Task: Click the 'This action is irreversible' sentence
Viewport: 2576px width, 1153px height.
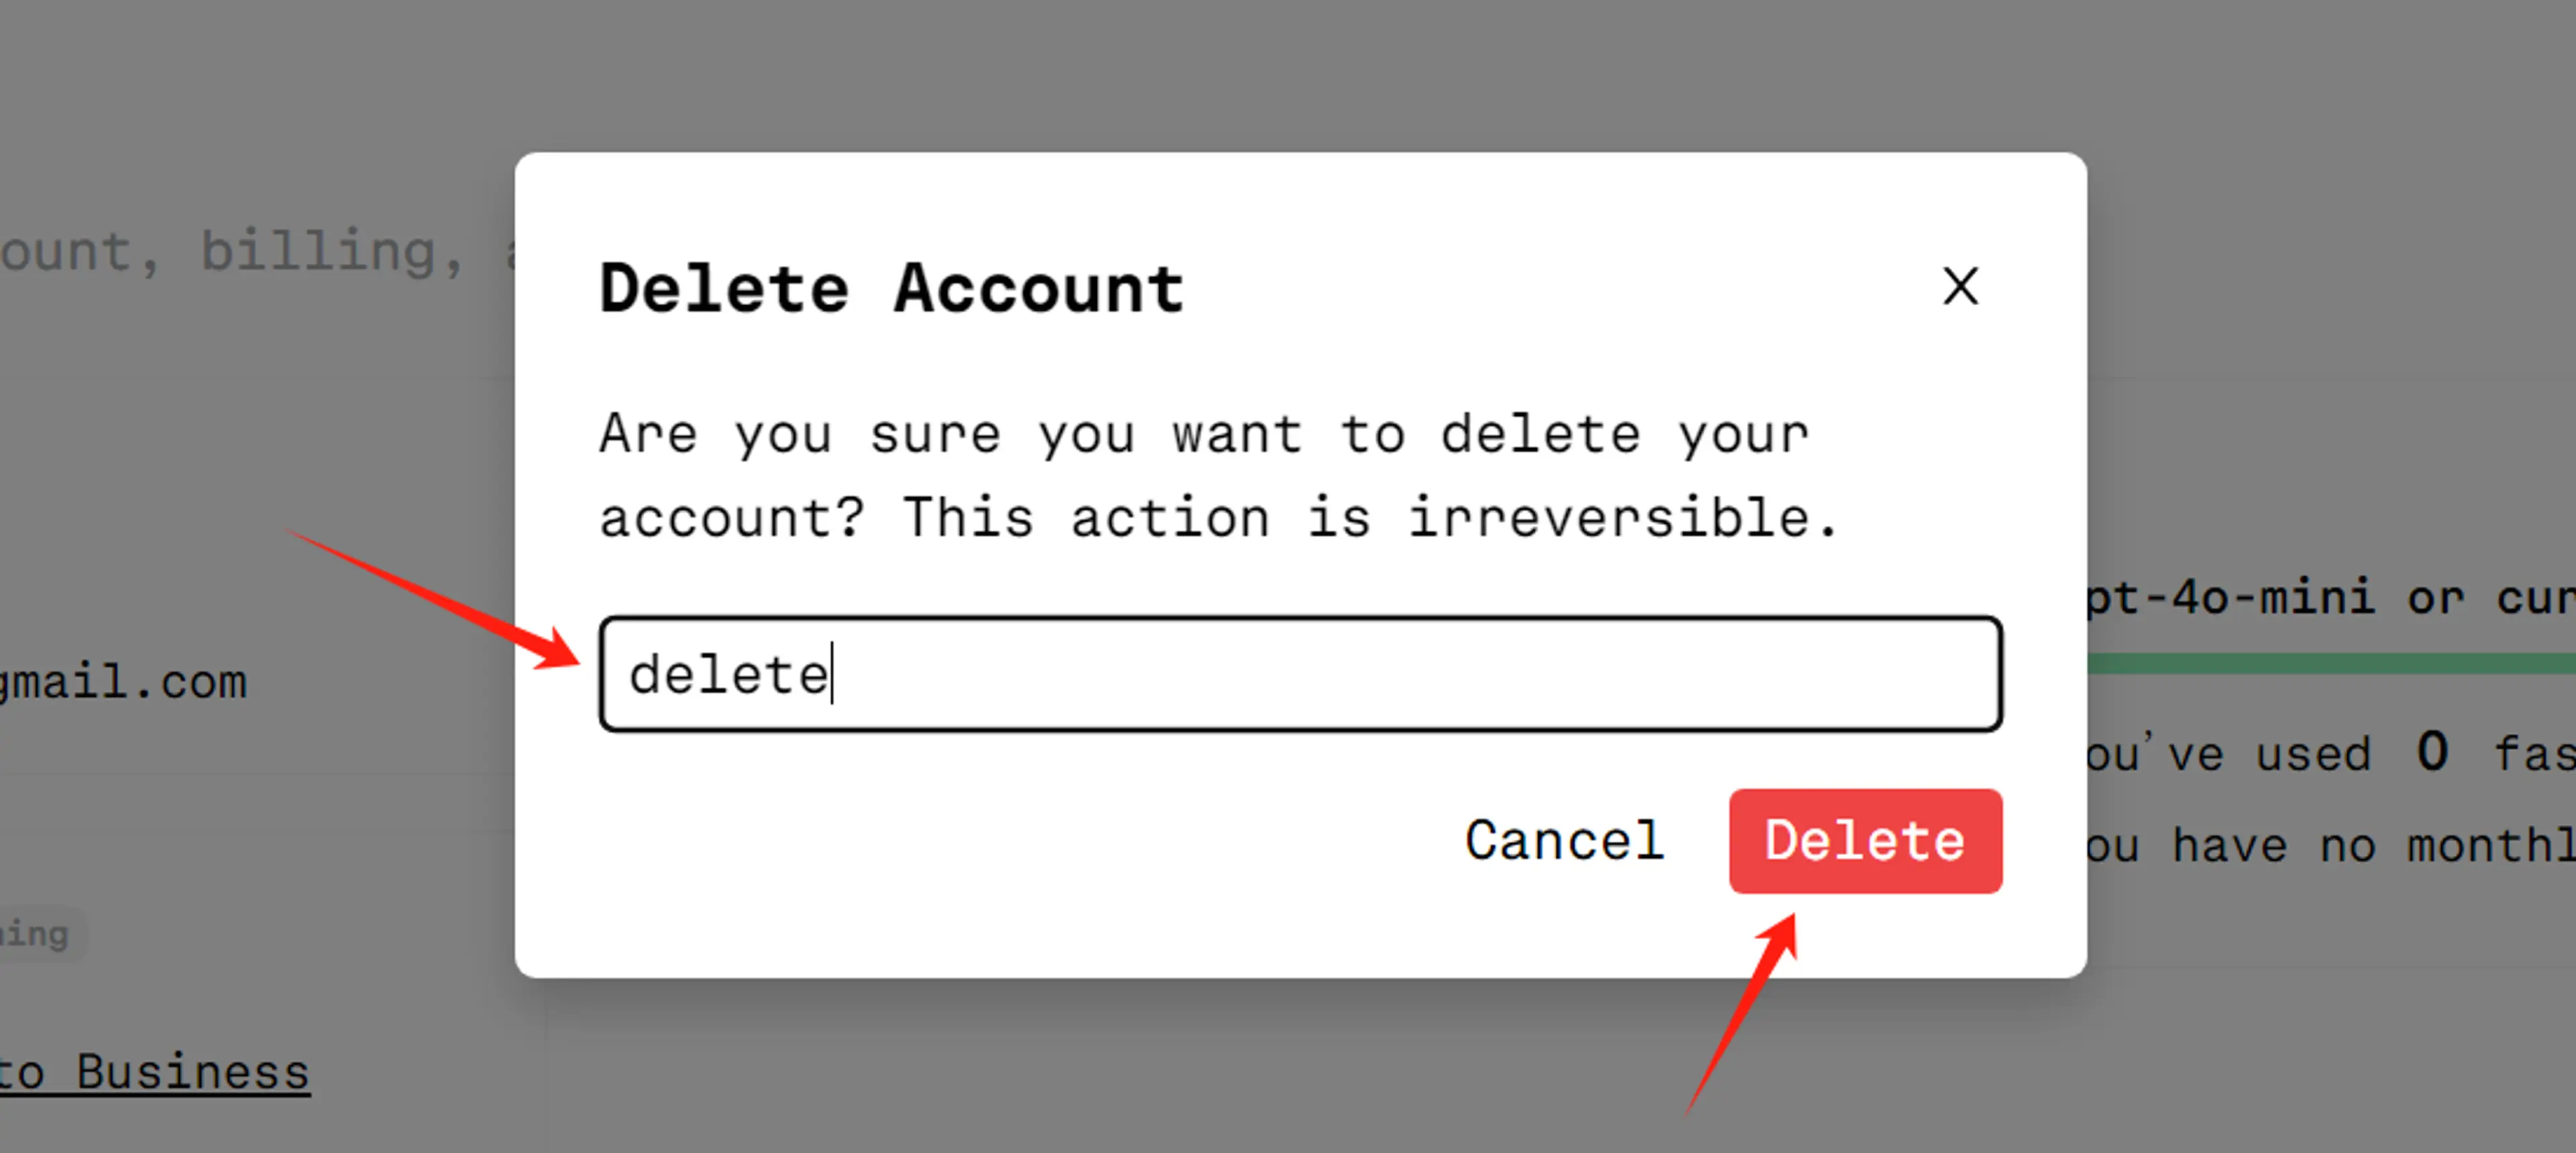Action: pyautogui.click(x=1370, y=518)
